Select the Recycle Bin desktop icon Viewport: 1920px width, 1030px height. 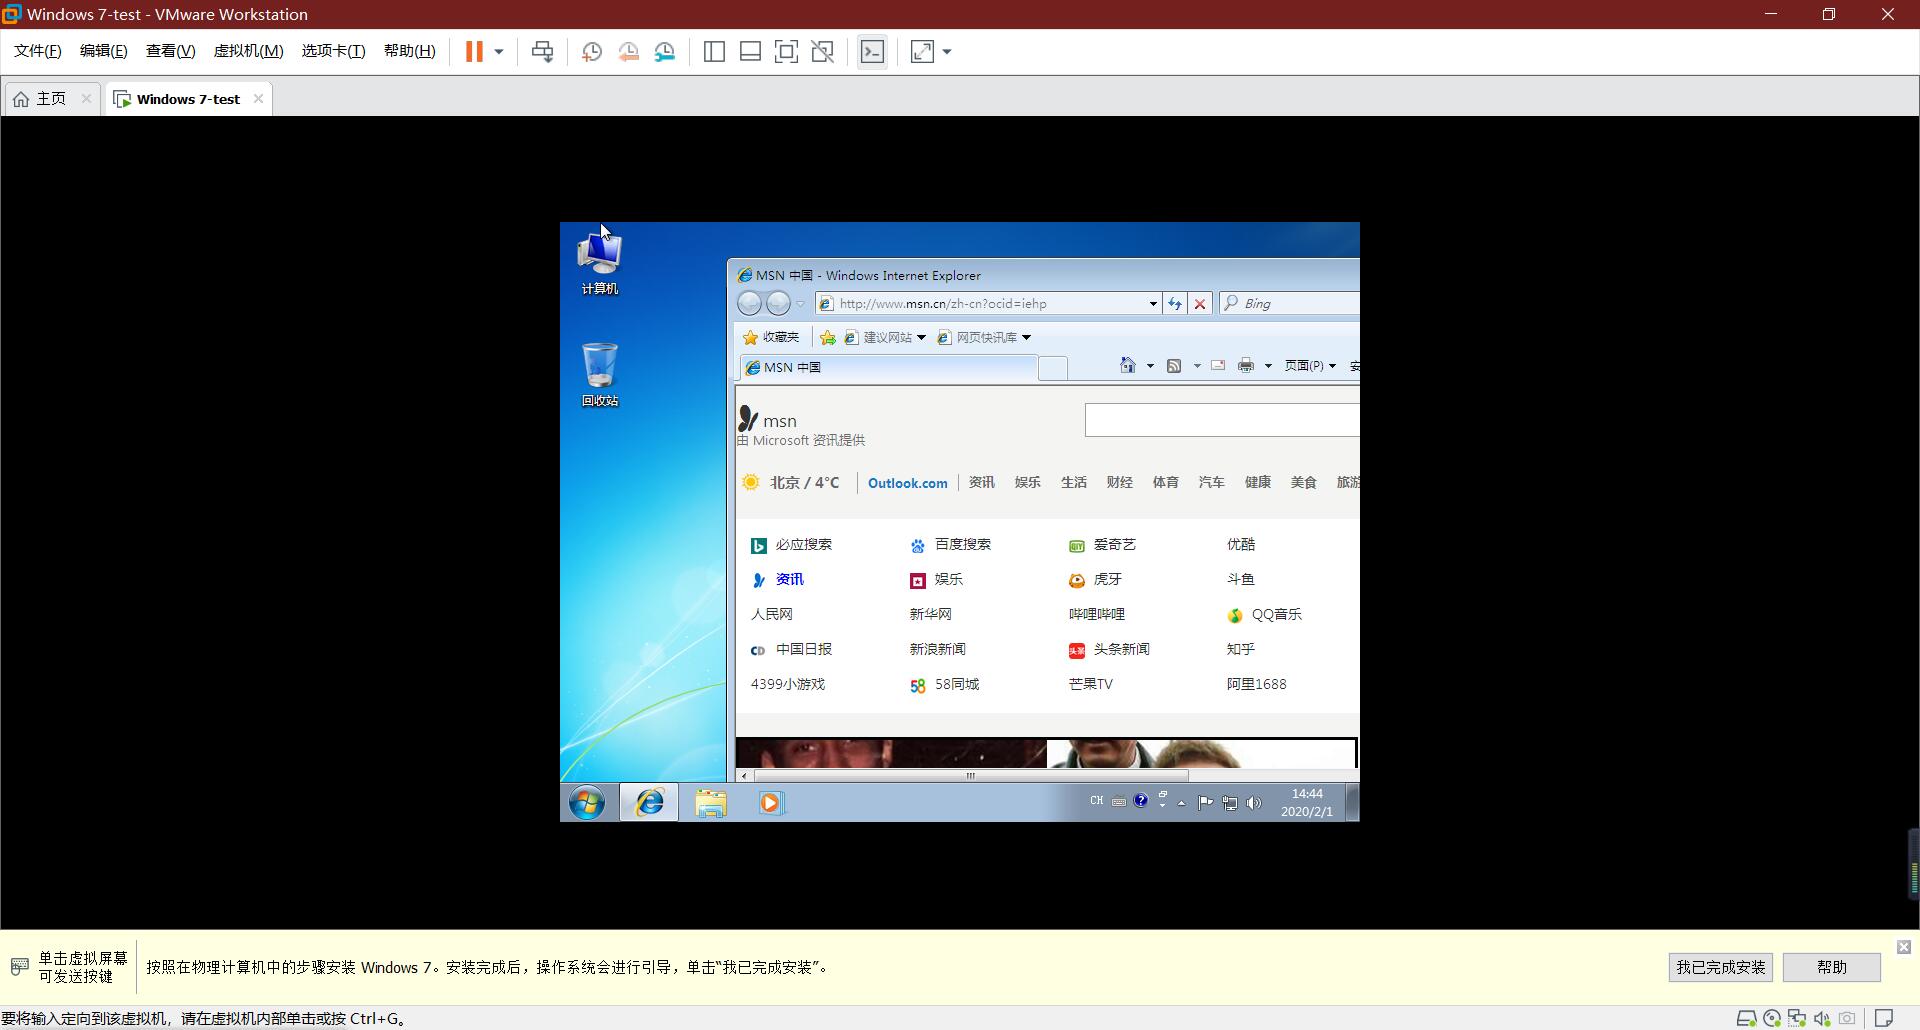(600, 375)
